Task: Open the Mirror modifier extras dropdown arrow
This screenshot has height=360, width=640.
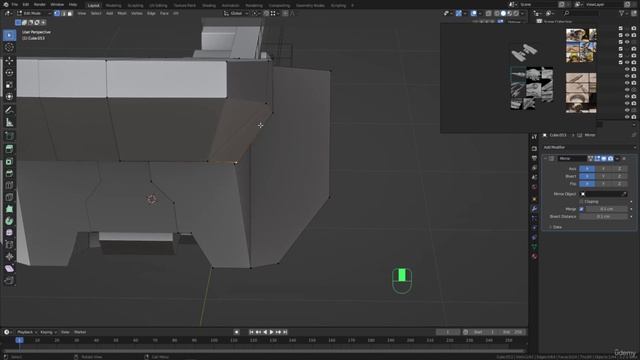Action: pyautogui.click(x=617, y=158)
